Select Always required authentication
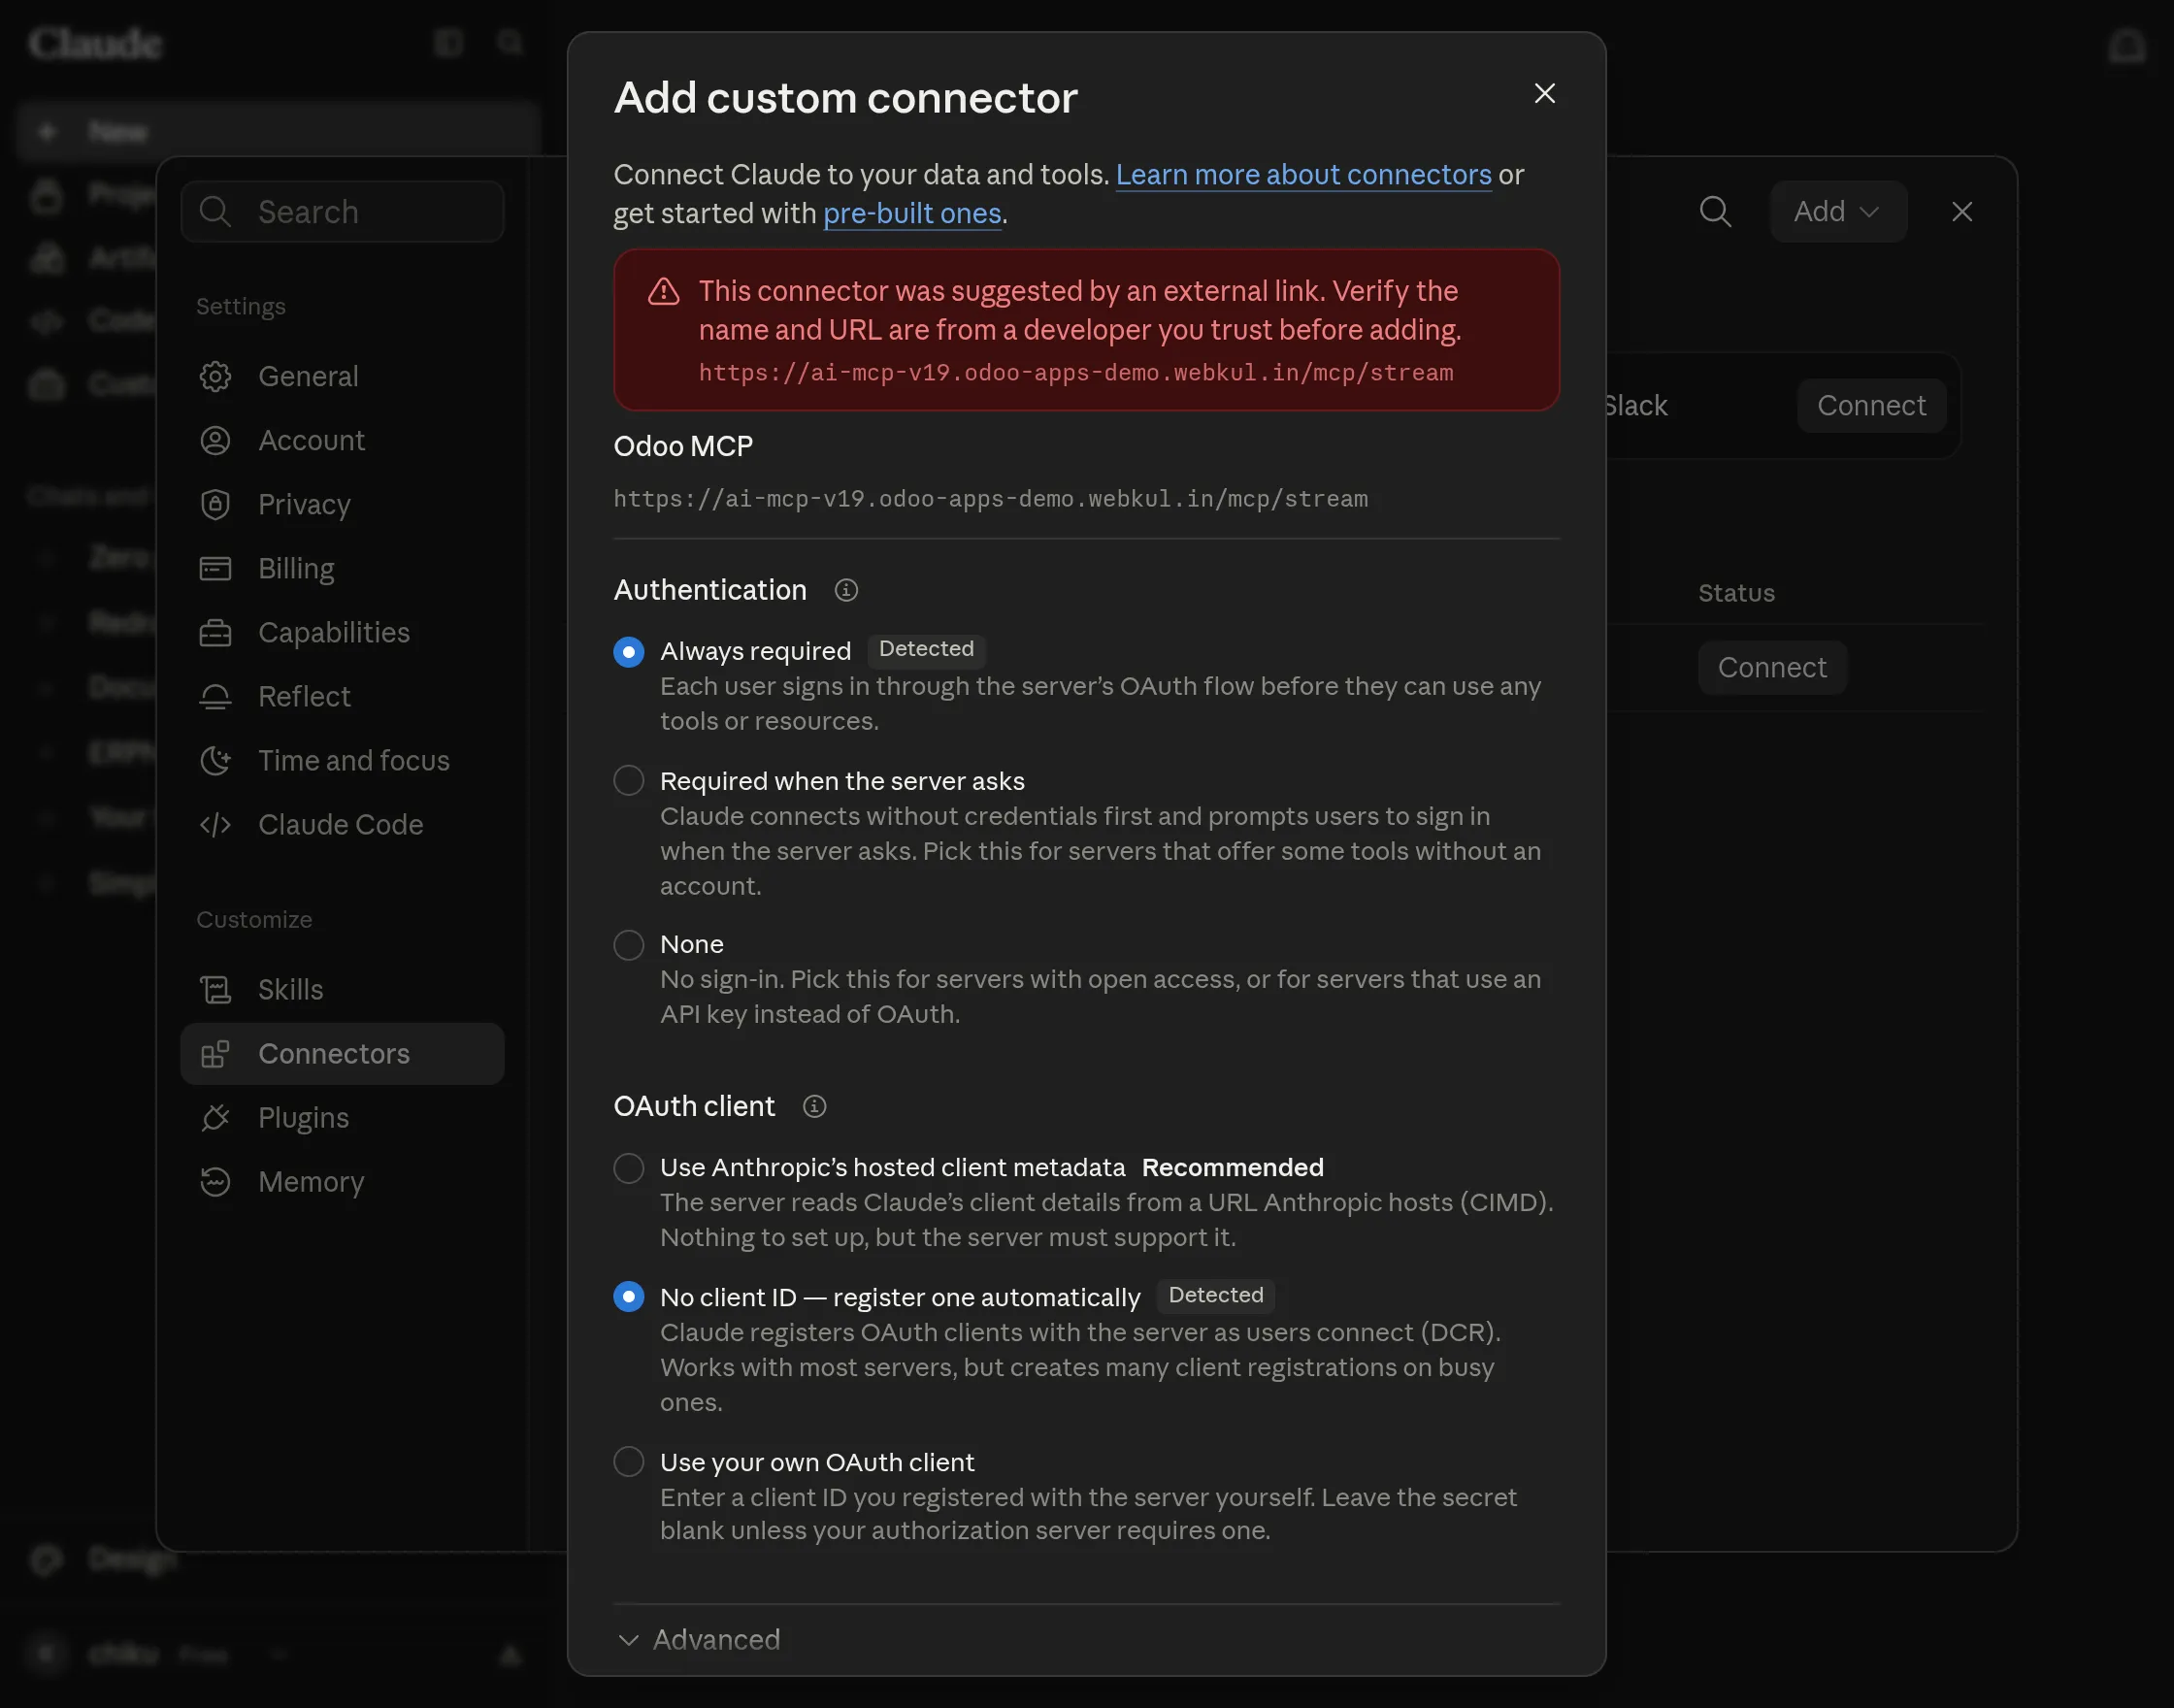 click(x=628, y=652)
